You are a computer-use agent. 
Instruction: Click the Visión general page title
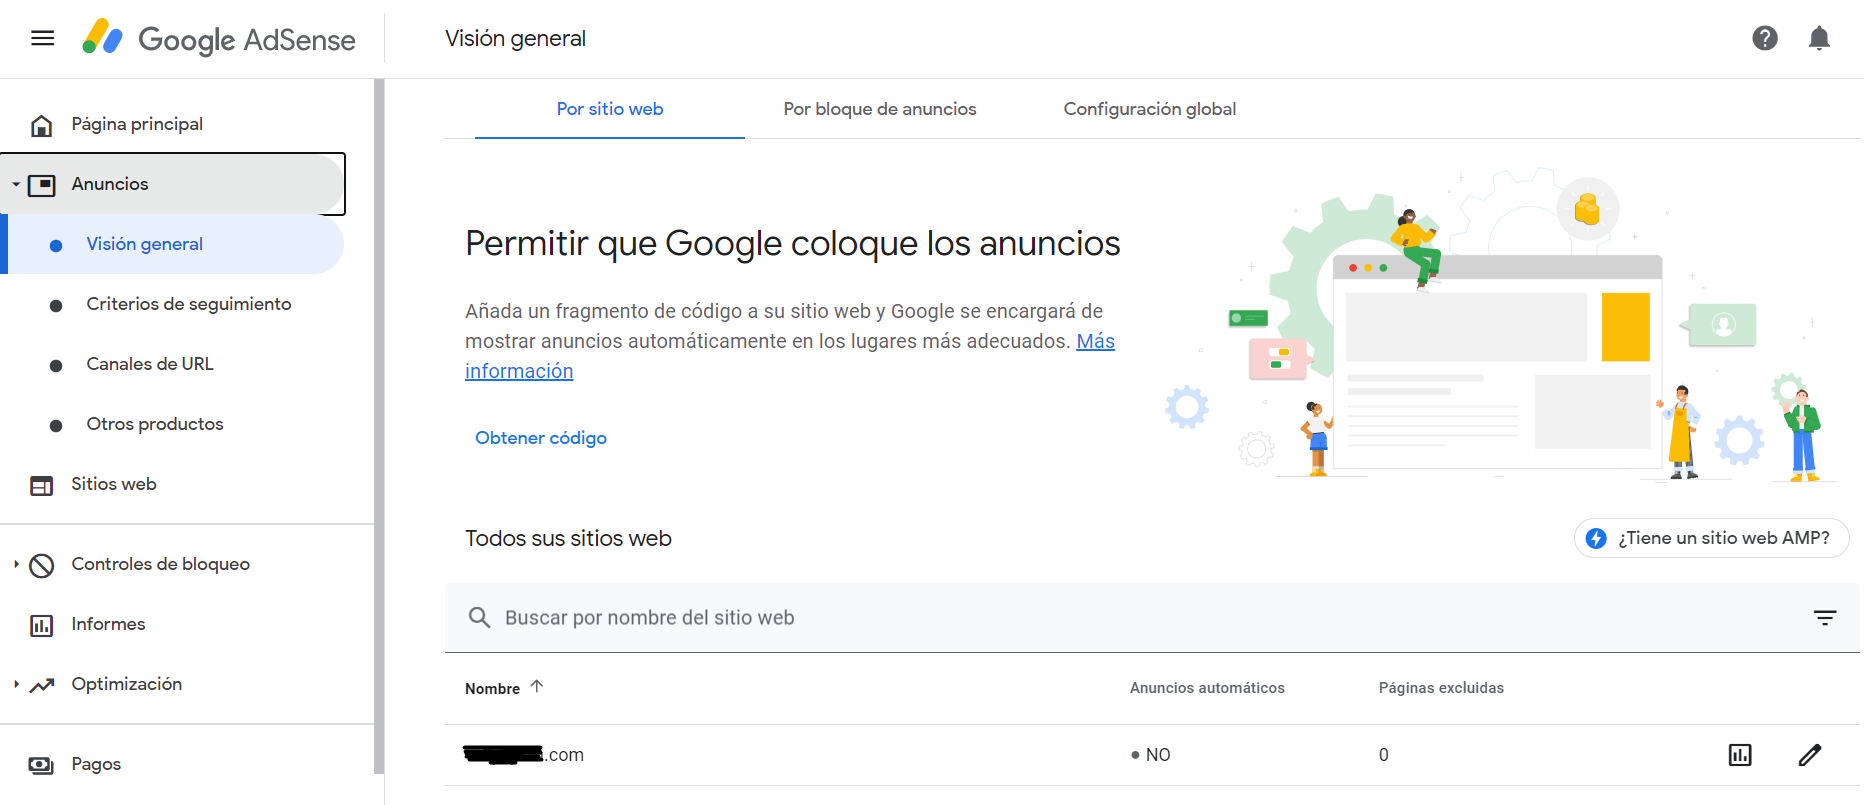(x=516, y=38)
